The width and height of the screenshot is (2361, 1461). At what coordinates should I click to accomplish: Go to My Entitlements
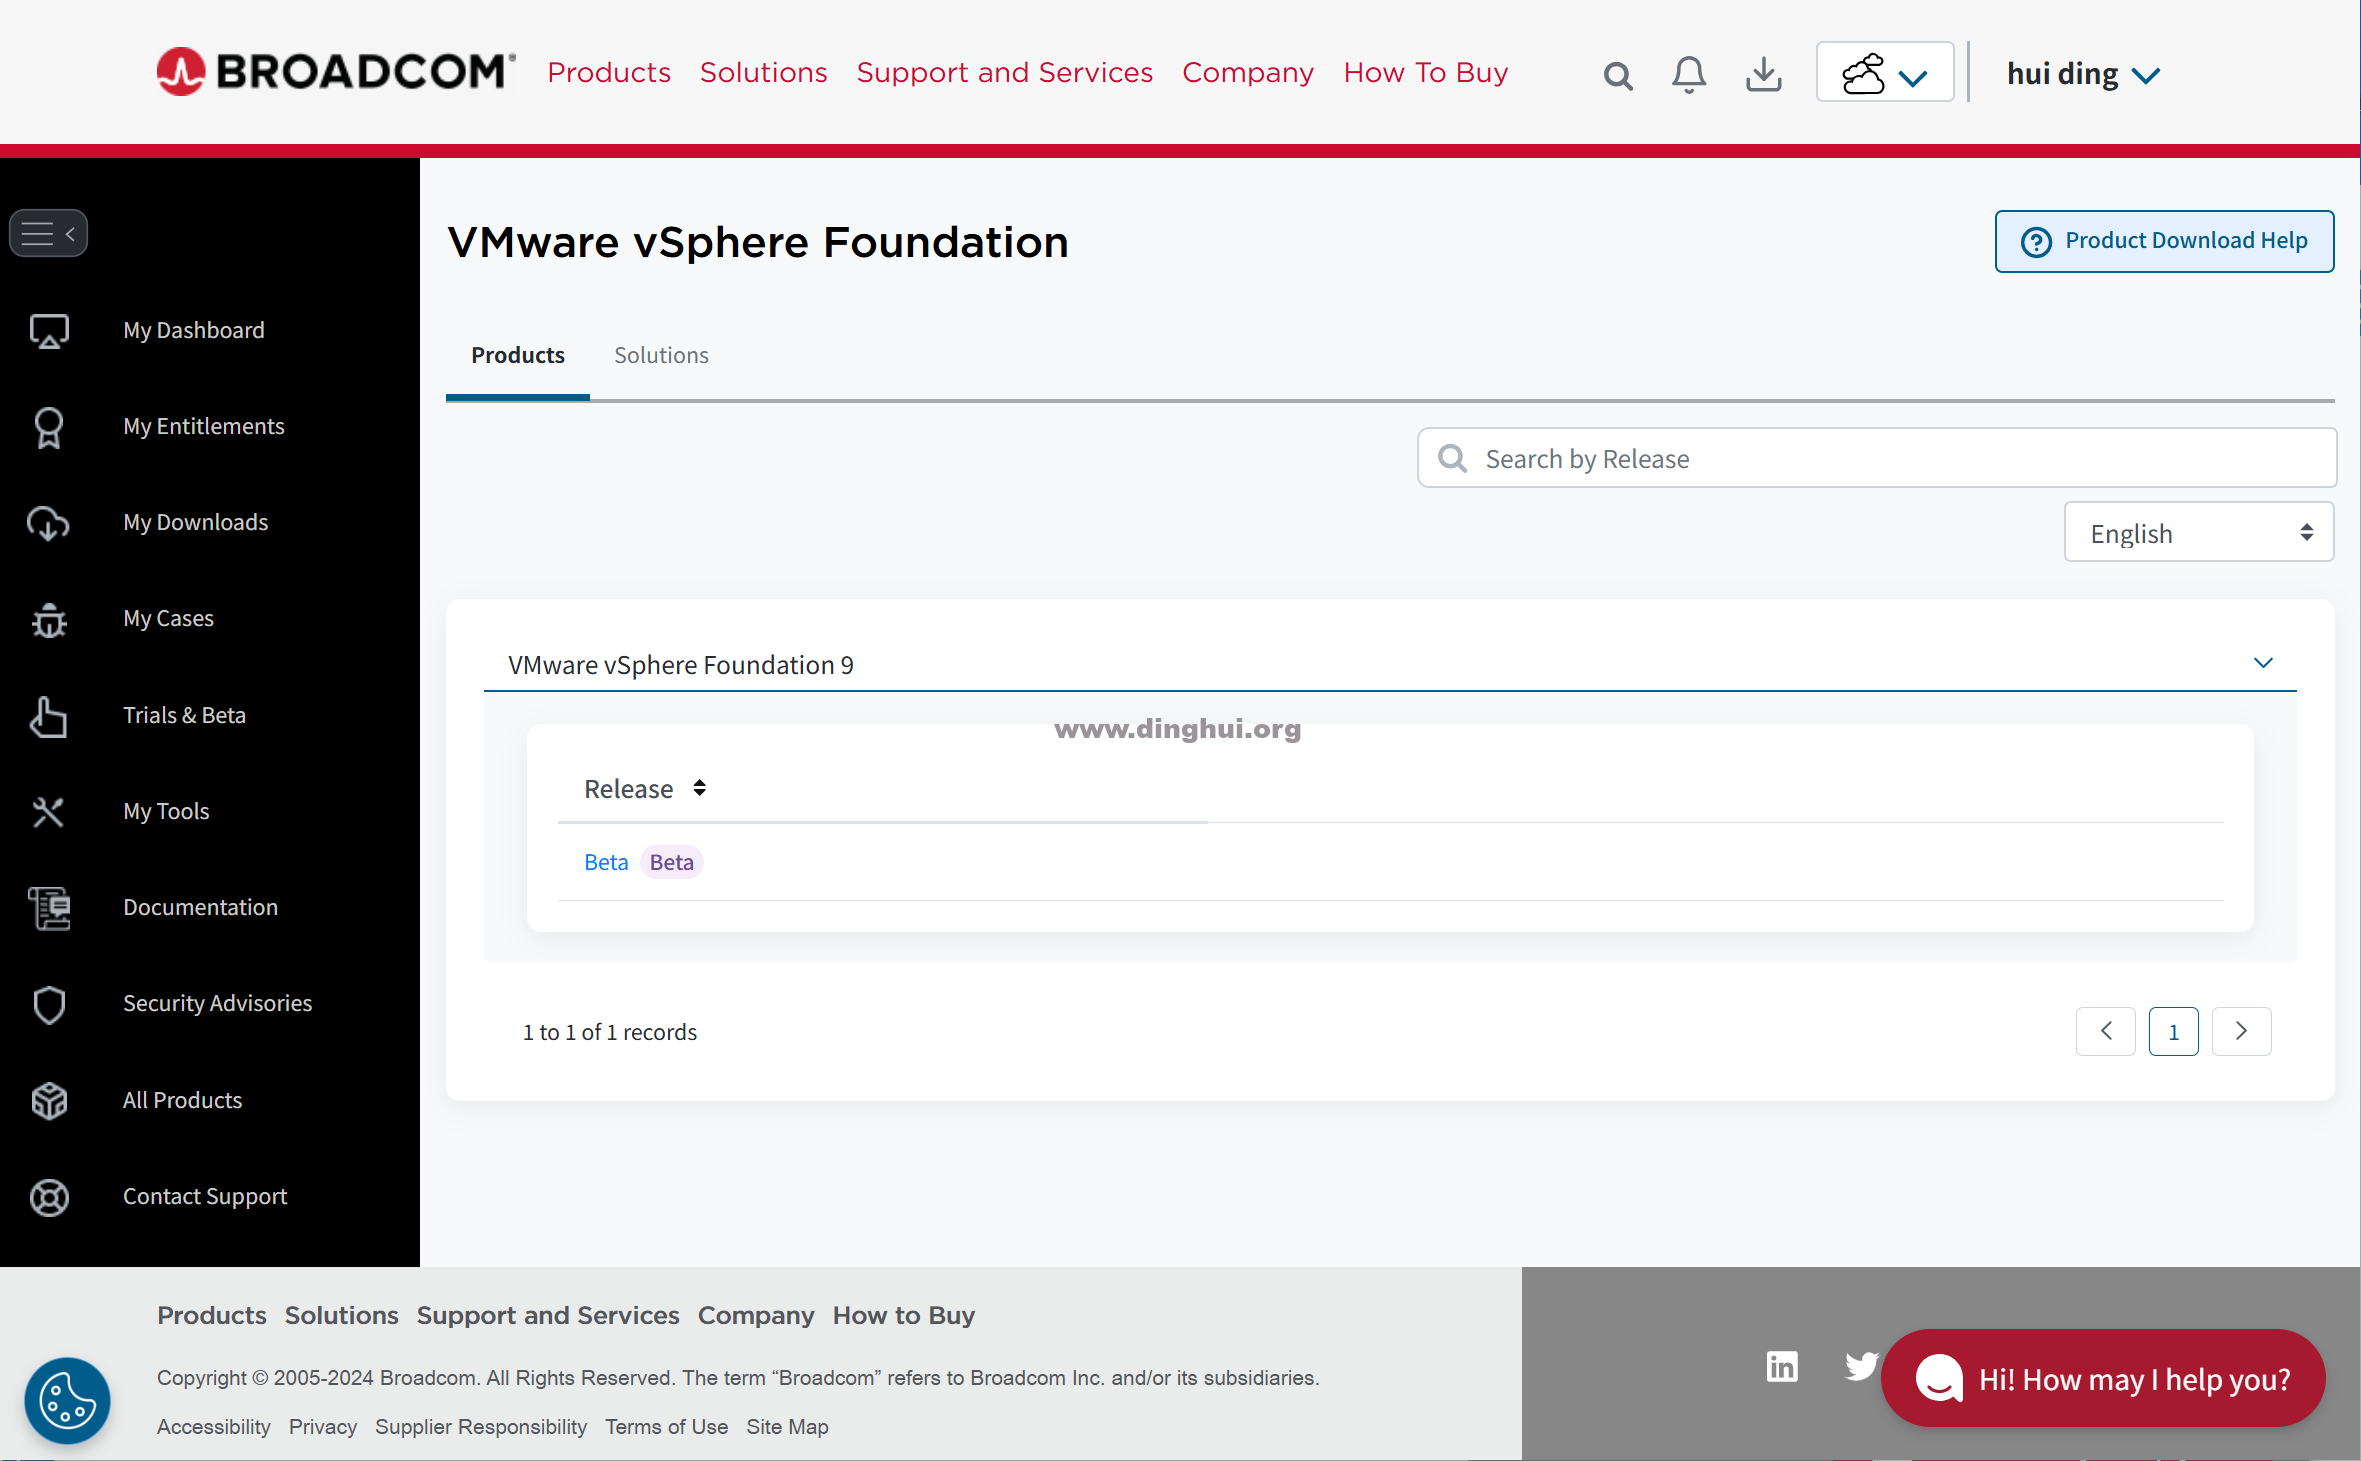(203, 426)
